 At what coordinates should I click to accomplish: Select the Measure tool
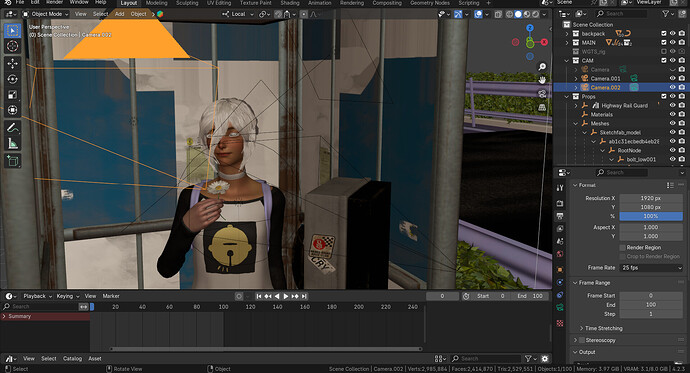12,143
